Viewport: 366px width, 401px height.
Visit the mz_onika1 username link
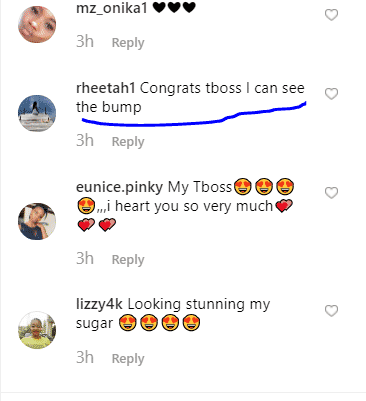pos(112,8)
